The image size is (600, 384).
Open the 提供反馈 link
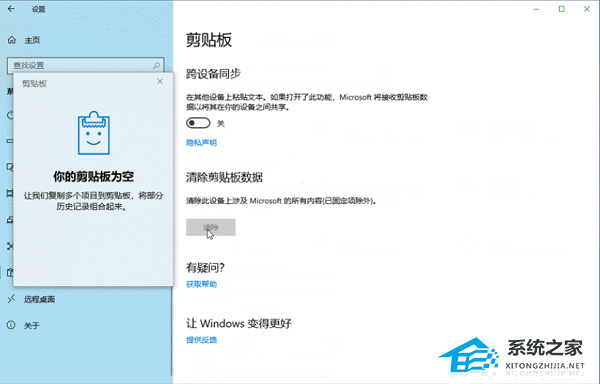click(201, 340)
